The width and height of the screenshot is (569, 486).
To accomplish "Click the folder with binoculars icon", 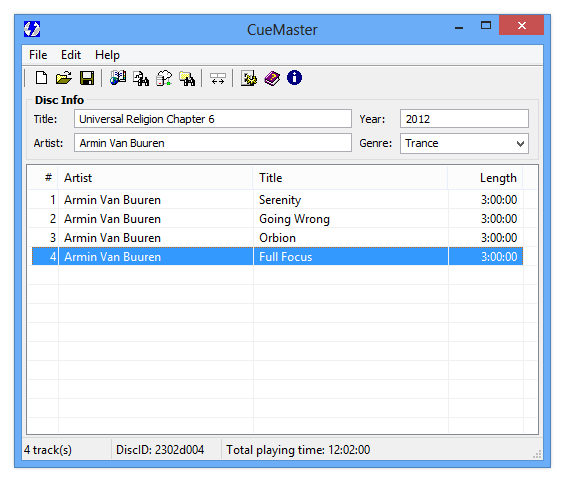I will (x=187, y=78).
